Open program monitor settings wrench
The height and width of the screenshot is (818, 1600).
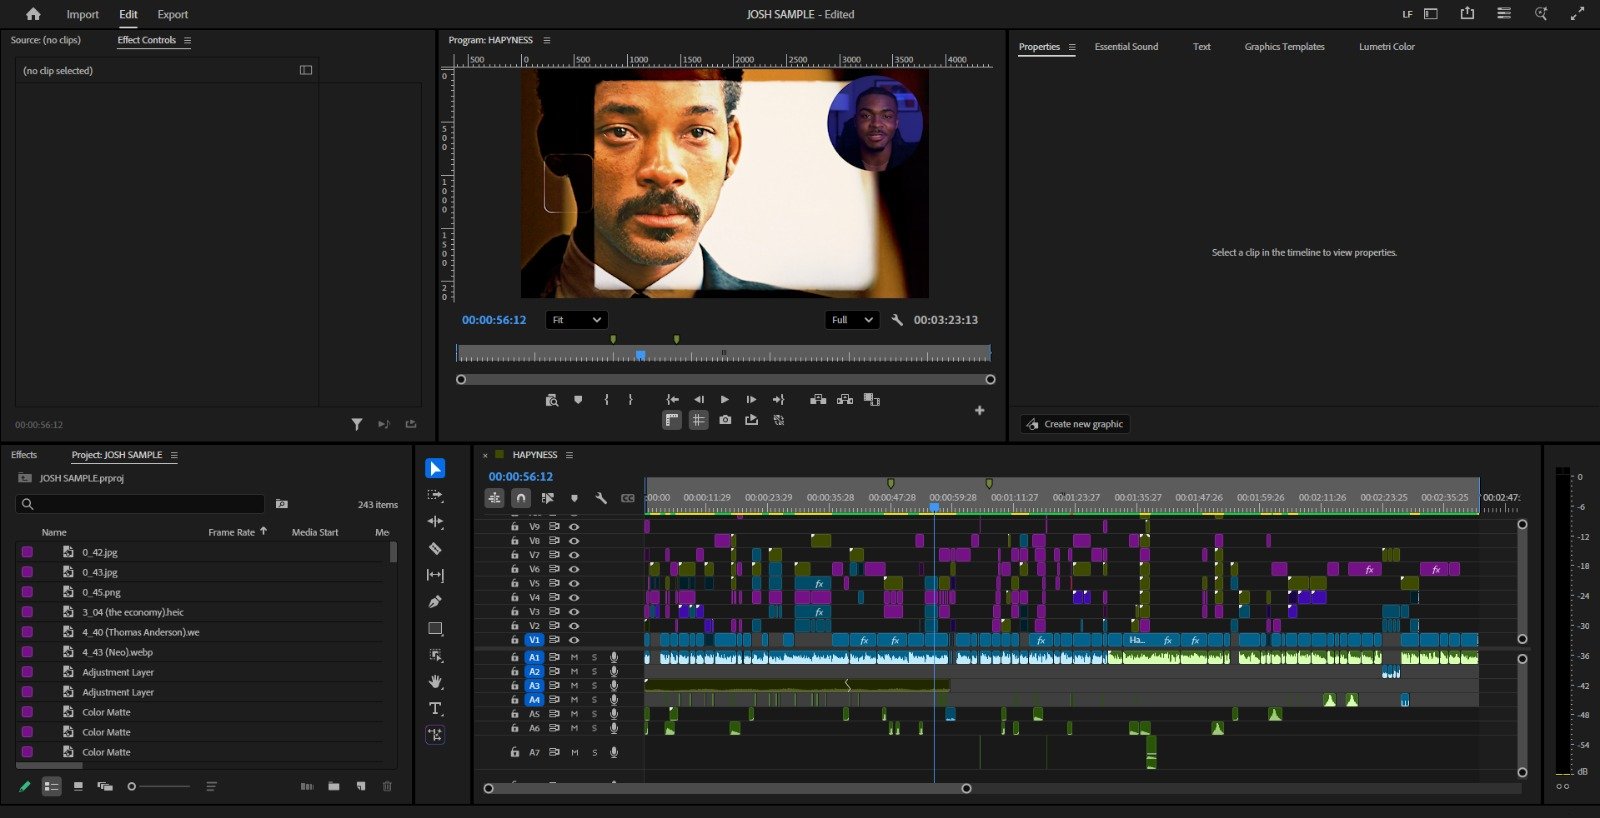897,320
